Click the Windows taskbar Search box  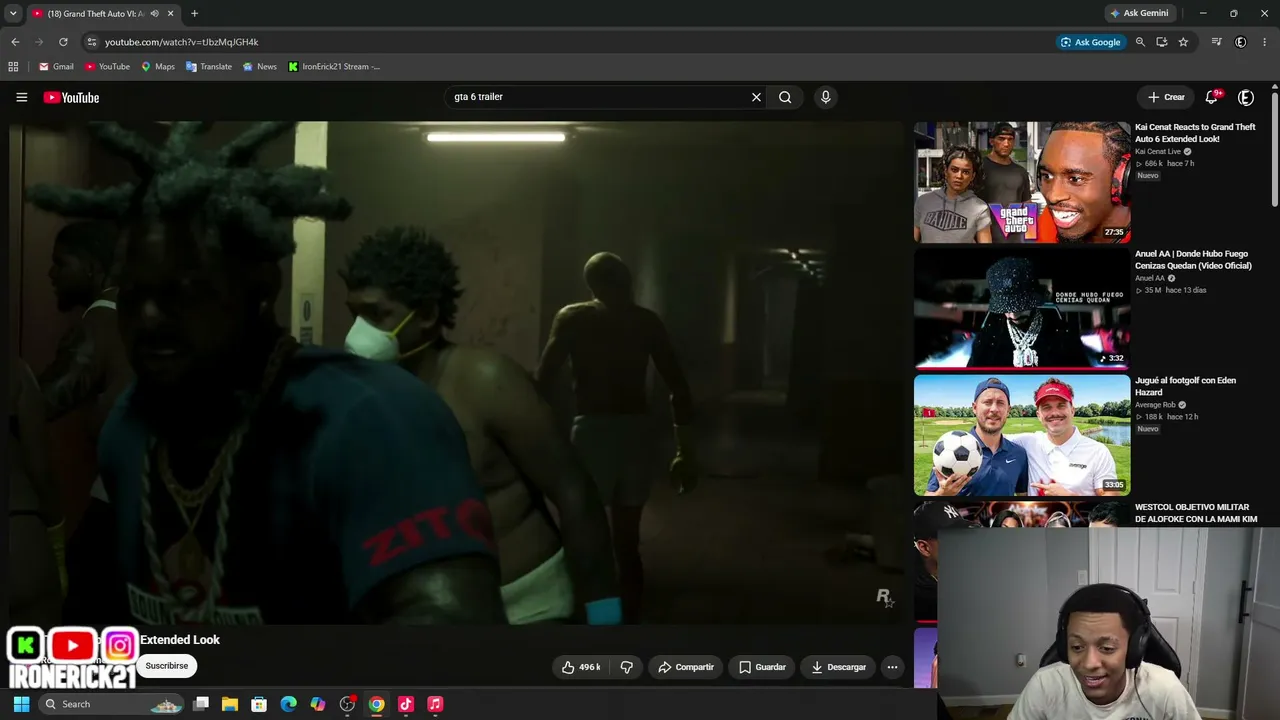pyautogui.click(x=111, y=704)
